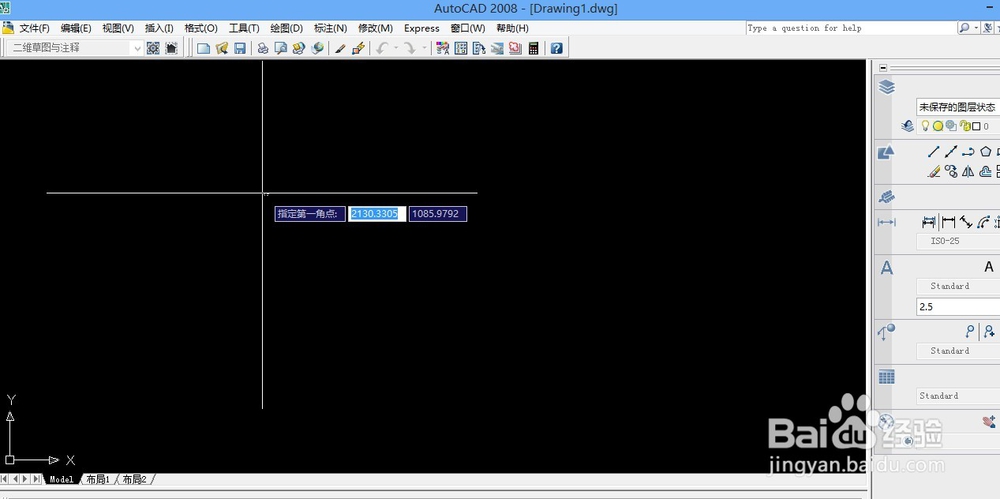Switch to the 布局1 layout tab

[98, 479]
